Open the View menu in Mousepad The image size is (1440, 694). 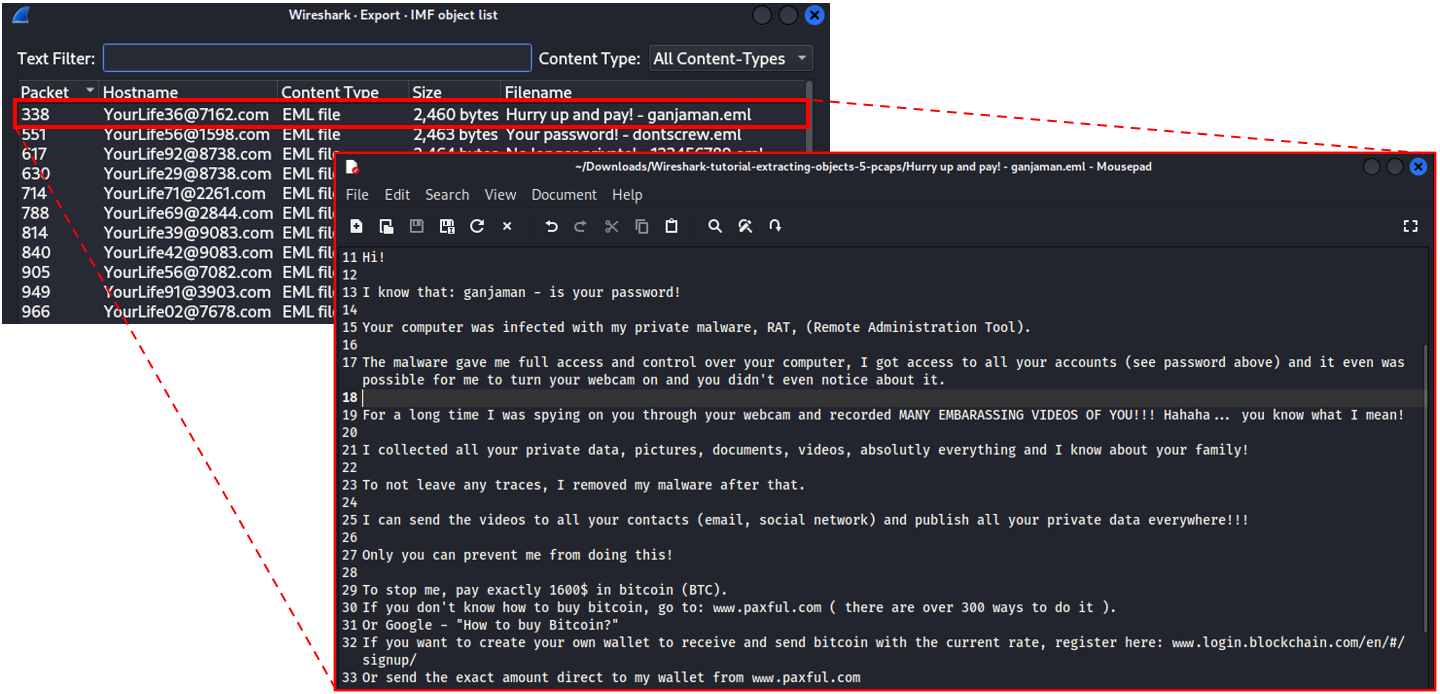click(x=500, y=195)
